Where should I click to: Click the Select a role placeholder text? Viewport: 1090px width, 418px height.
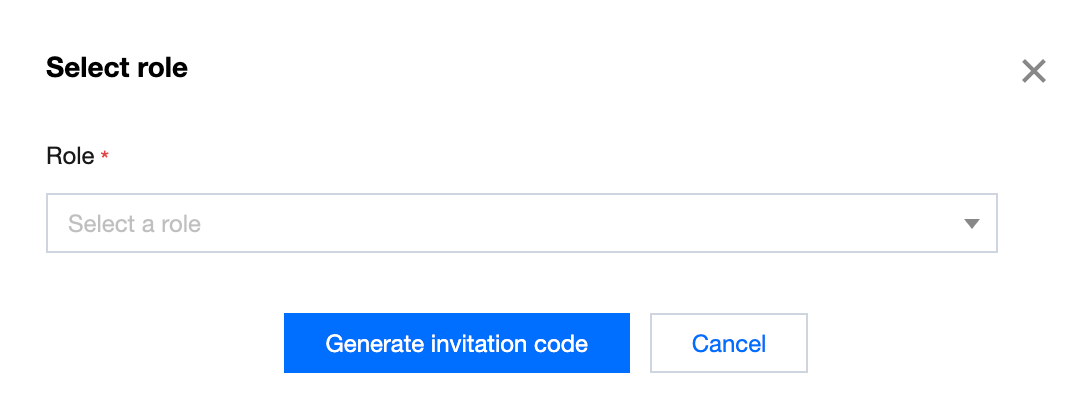click(x=134, y=224)
